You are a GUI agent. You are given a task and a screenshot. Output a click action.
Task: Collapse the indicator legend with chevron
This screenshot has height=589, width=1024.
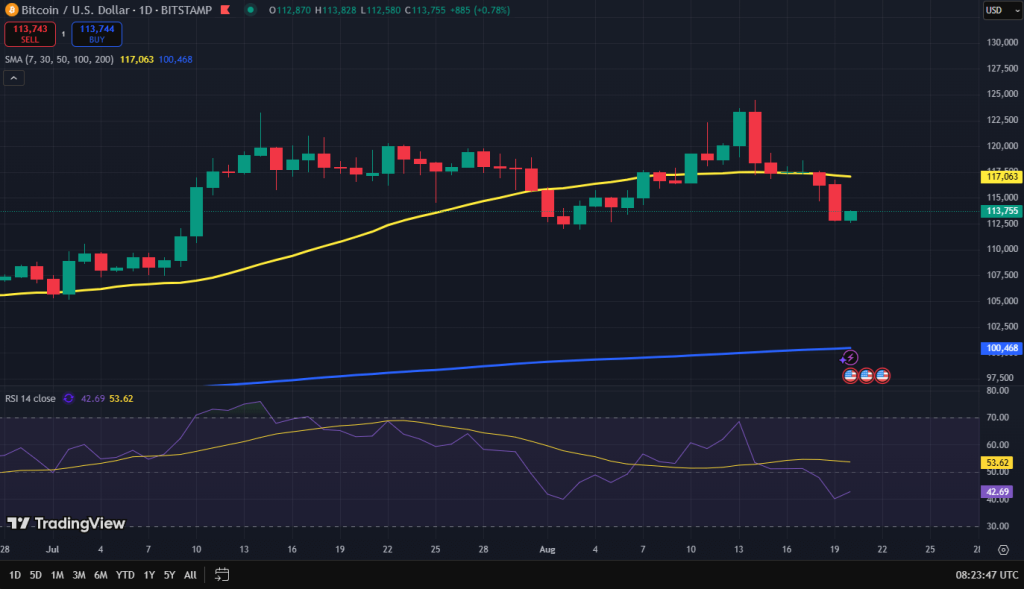tap(14, 78)
